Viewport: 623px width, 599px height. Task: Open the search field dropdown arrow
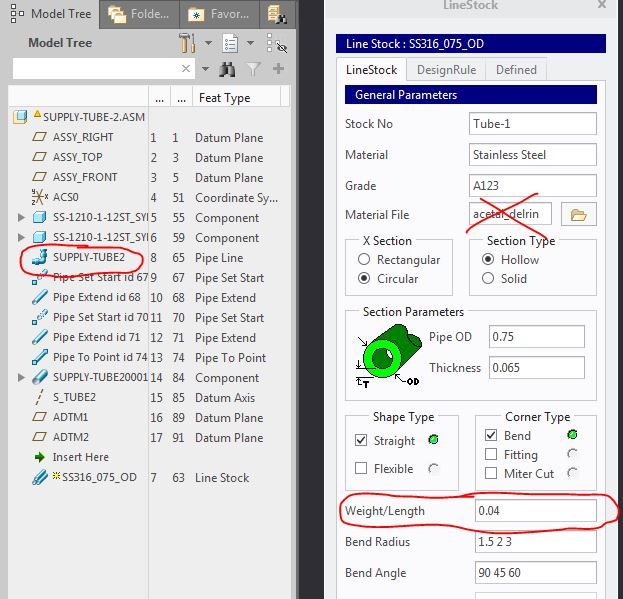tap(205, 69)
